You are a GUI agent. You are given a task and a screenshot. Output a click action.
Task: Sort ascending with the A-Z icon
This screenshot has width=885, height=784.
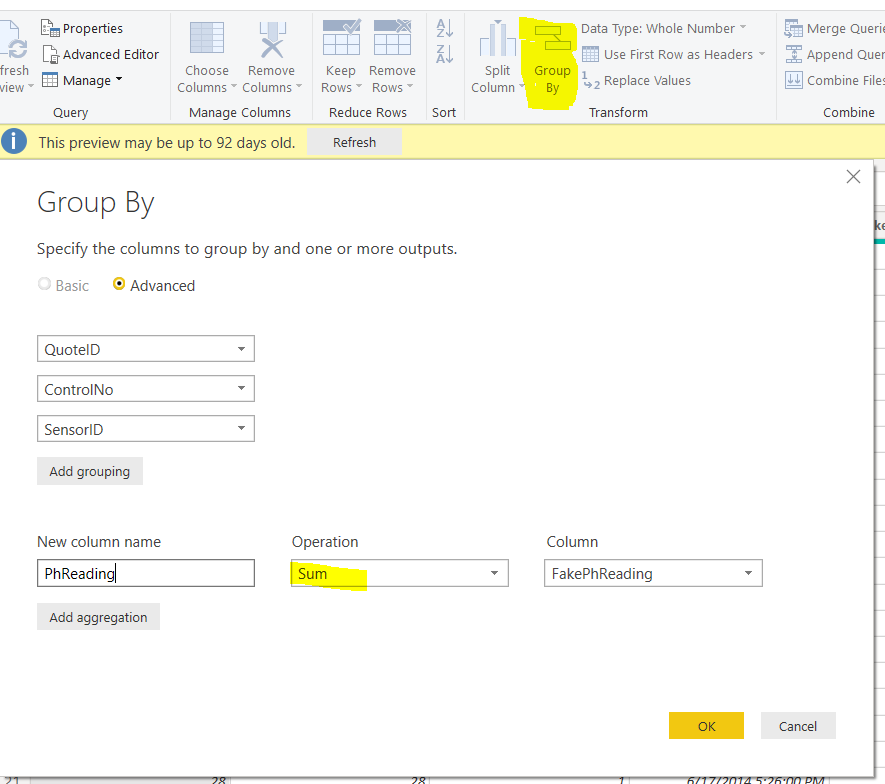[x=445, y=28]
